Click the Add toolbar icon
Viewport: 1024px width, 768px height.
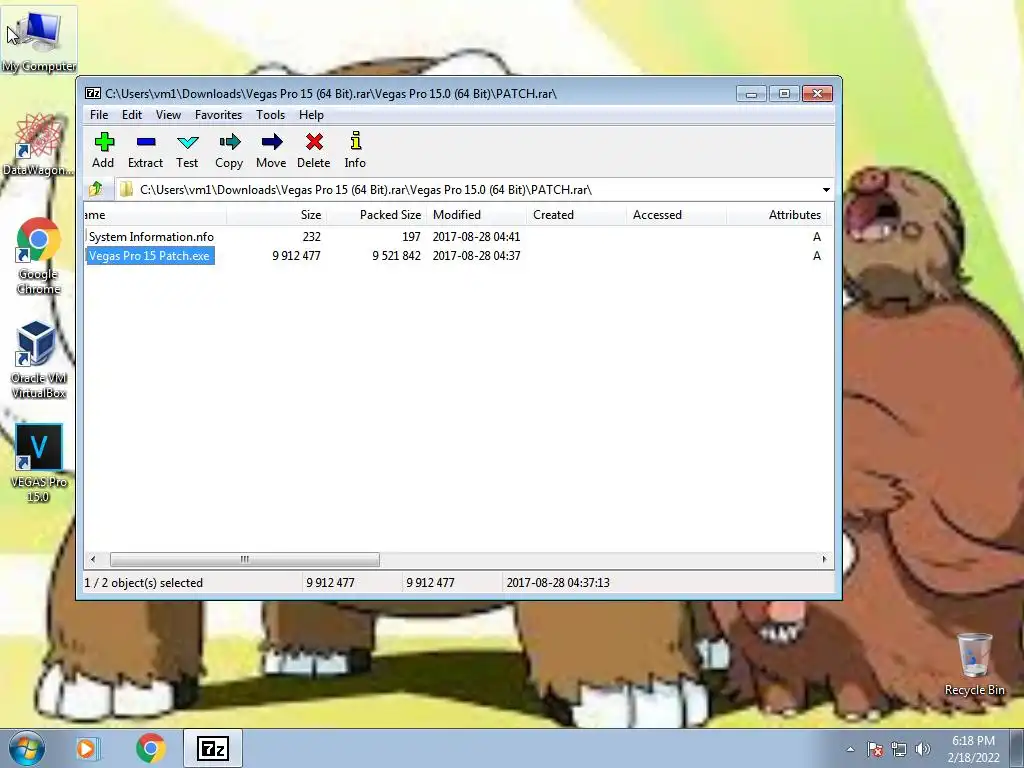(x=103, y=150)
